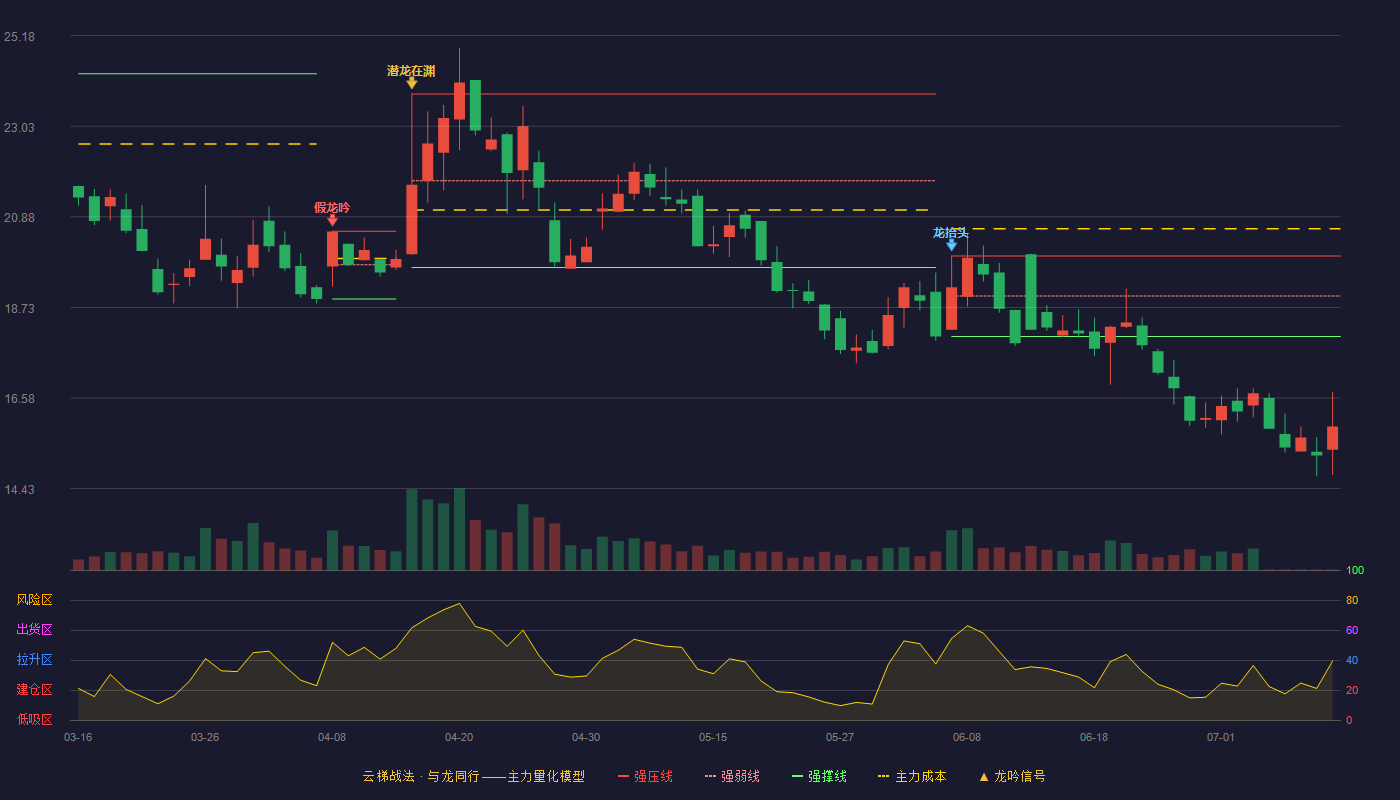Click the 25.18 price axis label

[x=19, y=37]
